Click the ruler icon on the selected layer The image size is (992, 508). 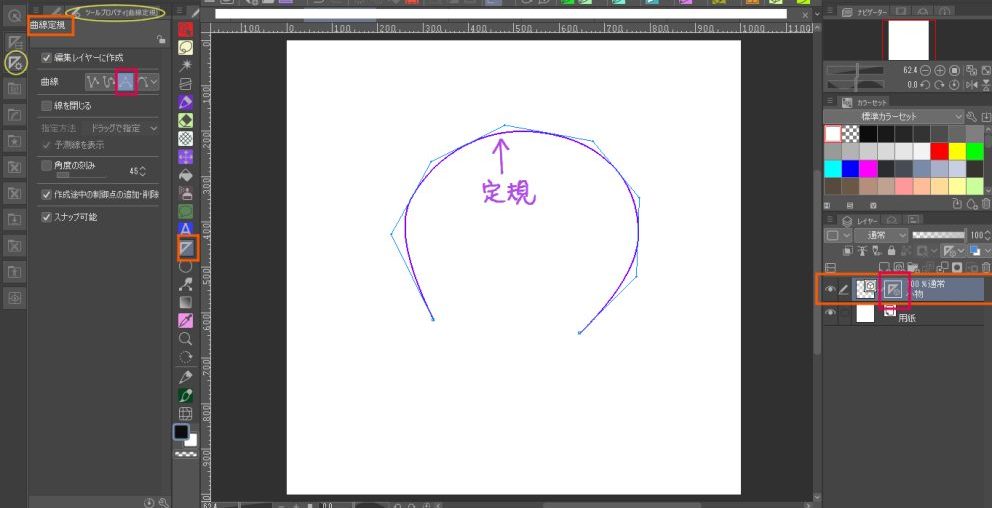pos(893,290)
